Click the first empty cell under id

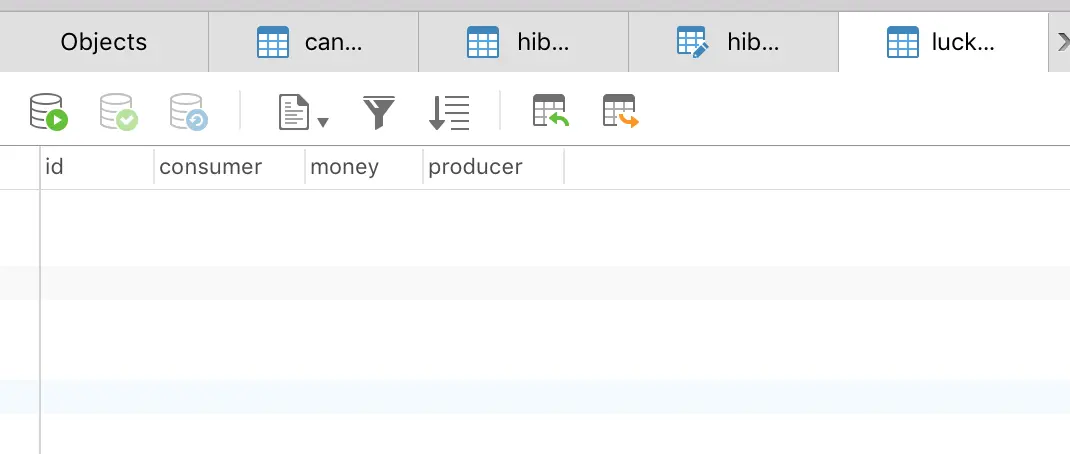pyautogui.click(x=96, y=208)
